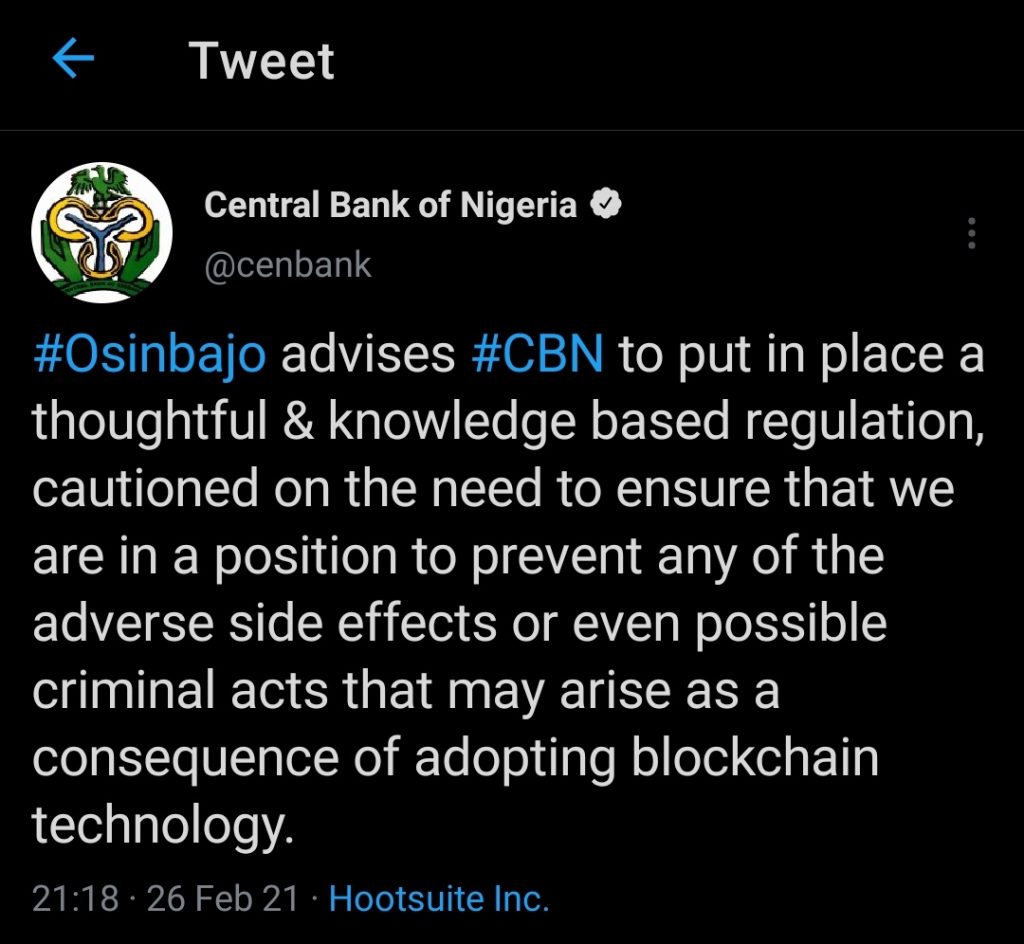Click the Central Bank of Nigeria account name
This screenshot has width=1024, height=944.
click(x=390, y=205)
